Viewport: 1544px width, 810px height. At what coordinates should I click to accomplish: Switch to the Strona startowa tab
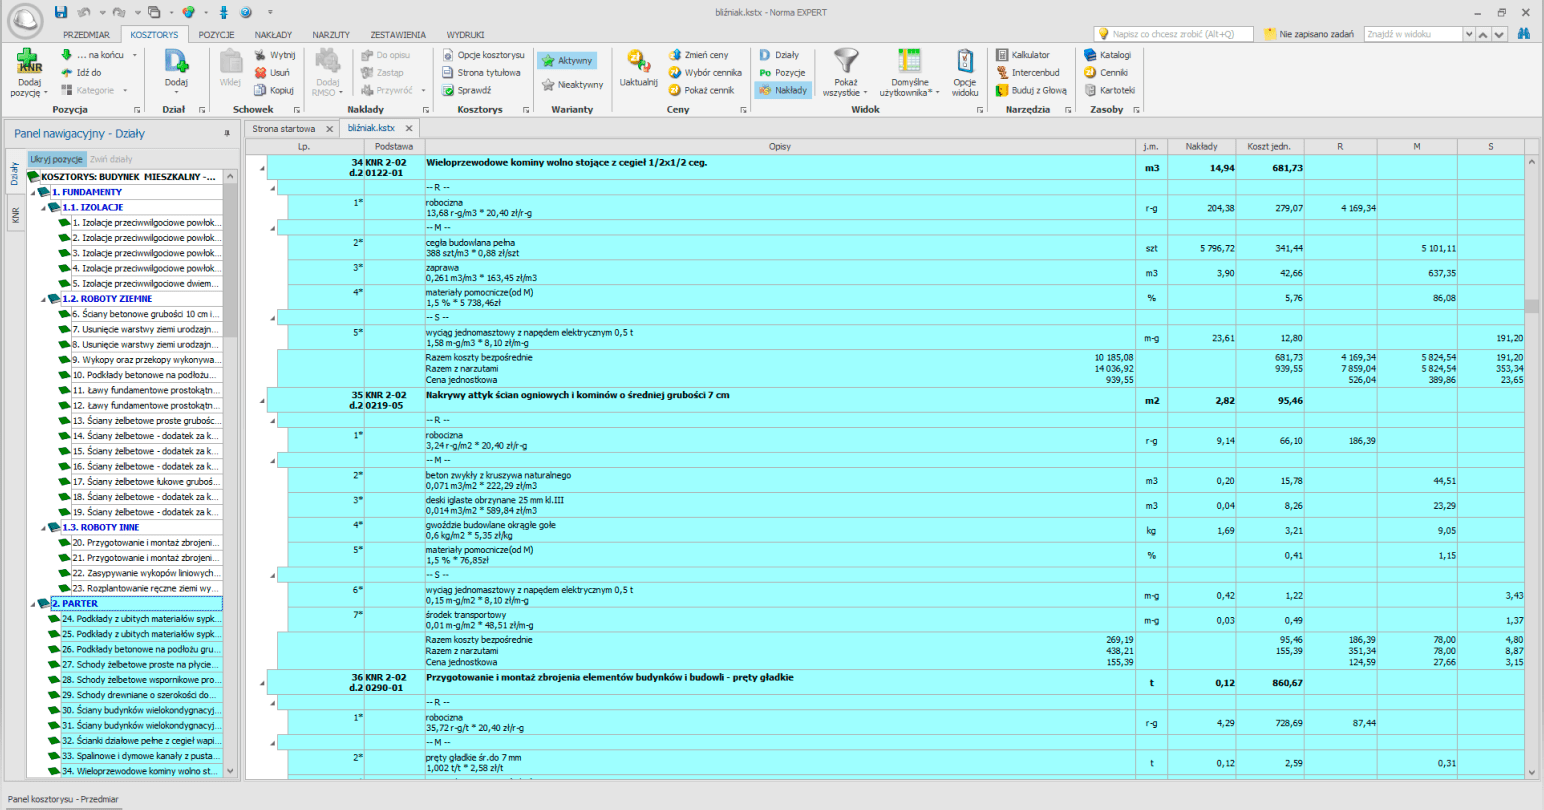click(x=283, y=129)
